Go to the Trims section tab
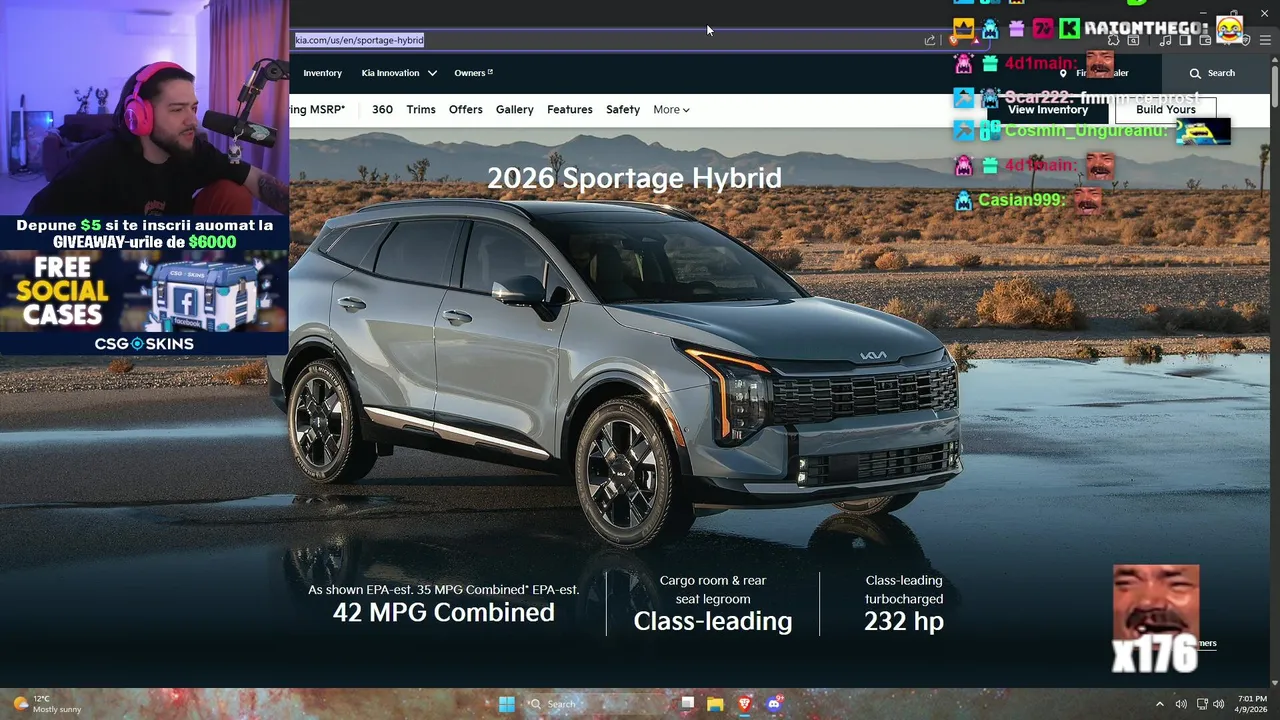This screenshot has height=720, width=1280. point(421,110)
